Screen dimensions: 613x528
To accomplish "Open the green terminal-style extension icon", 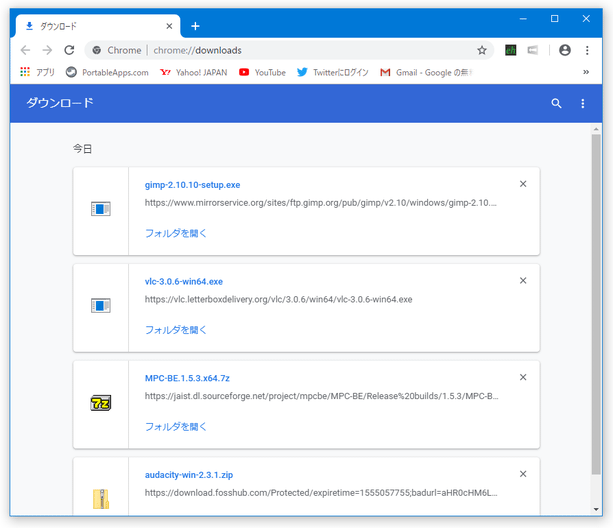I will (511, 50).
